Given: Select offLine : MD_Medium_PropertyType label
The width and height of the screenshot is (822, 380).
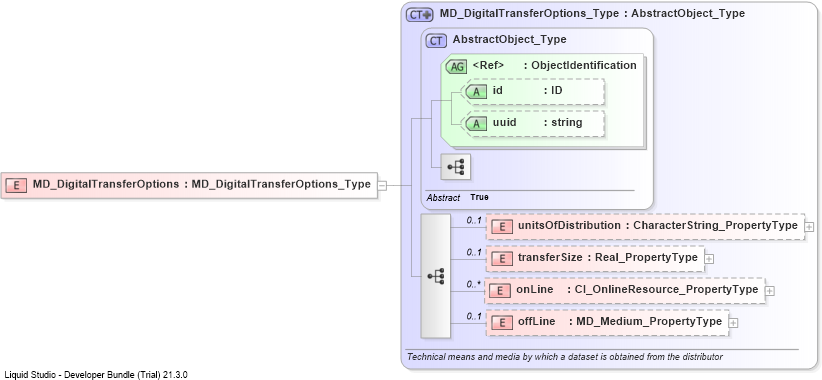Looking at the screenshot, I should [x=620, y=321].
